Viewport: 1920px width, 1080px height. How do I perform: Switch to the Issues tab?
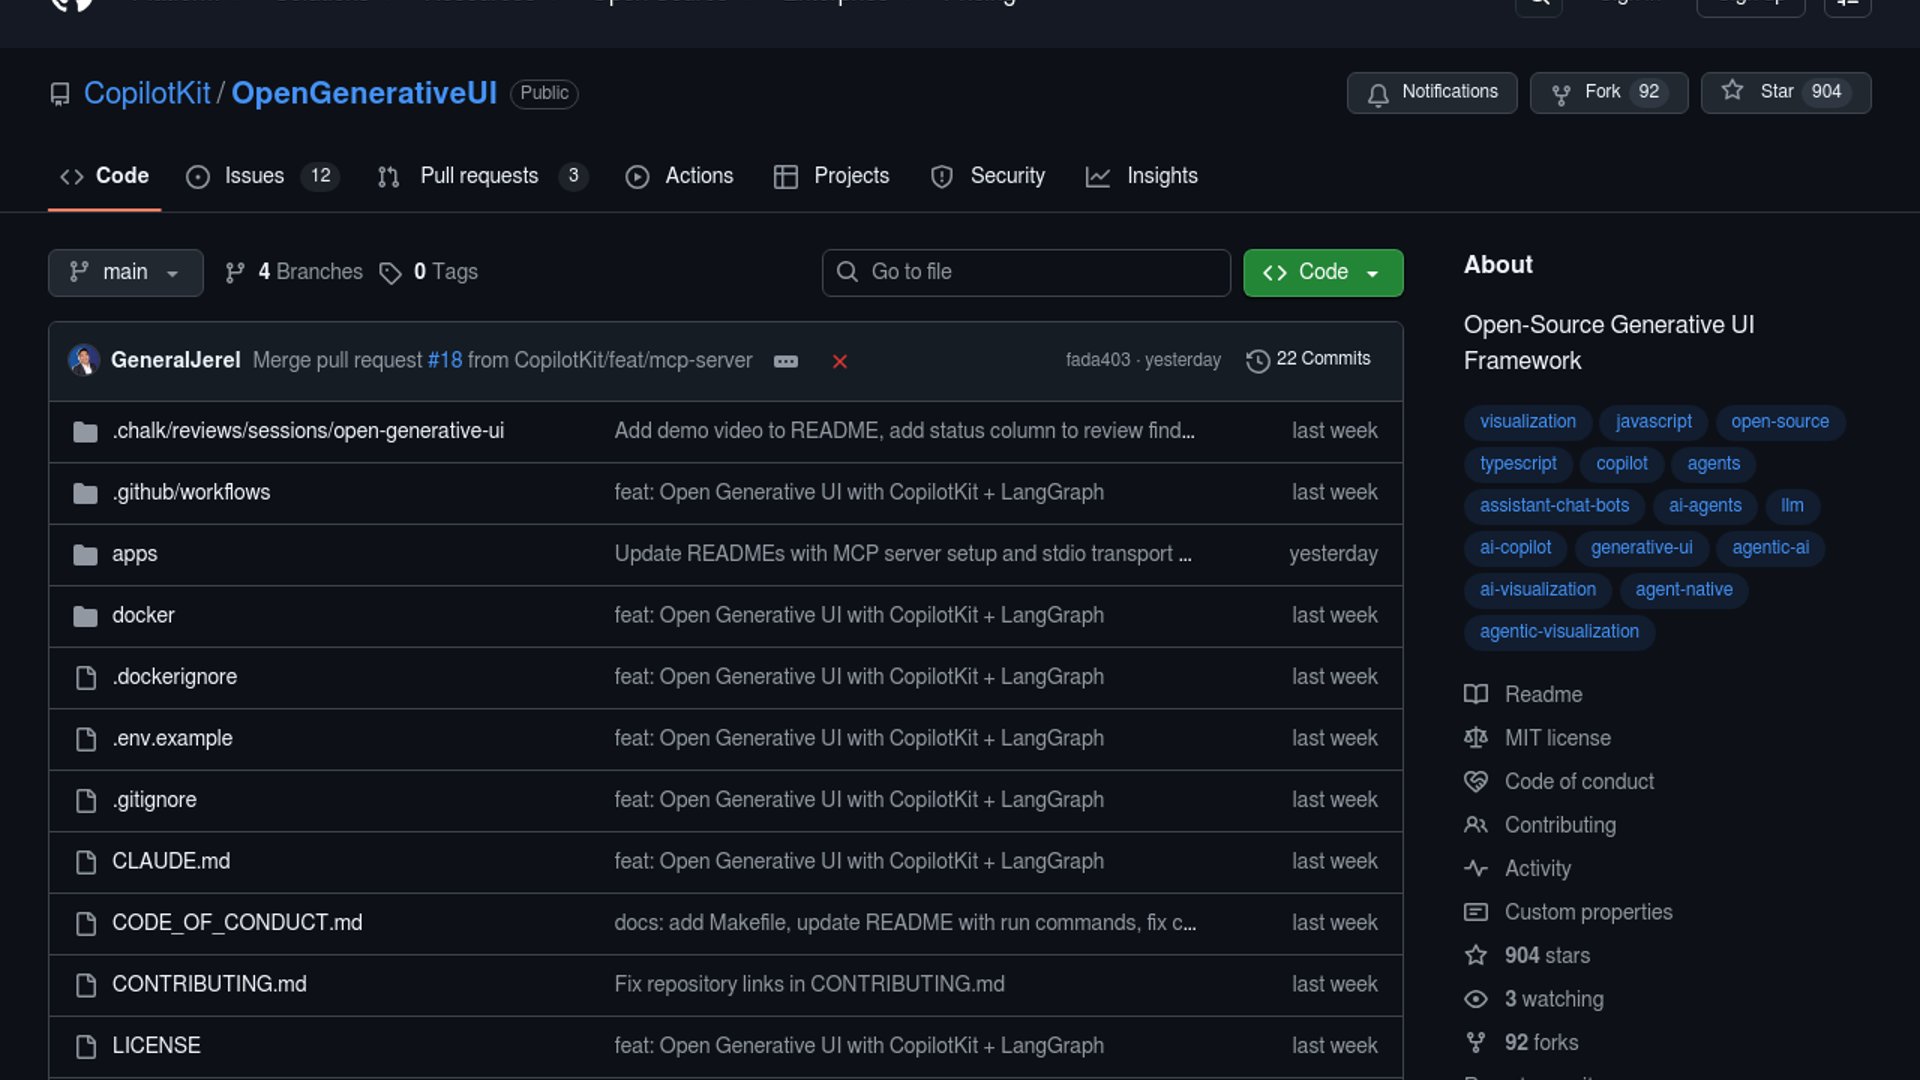254,176
